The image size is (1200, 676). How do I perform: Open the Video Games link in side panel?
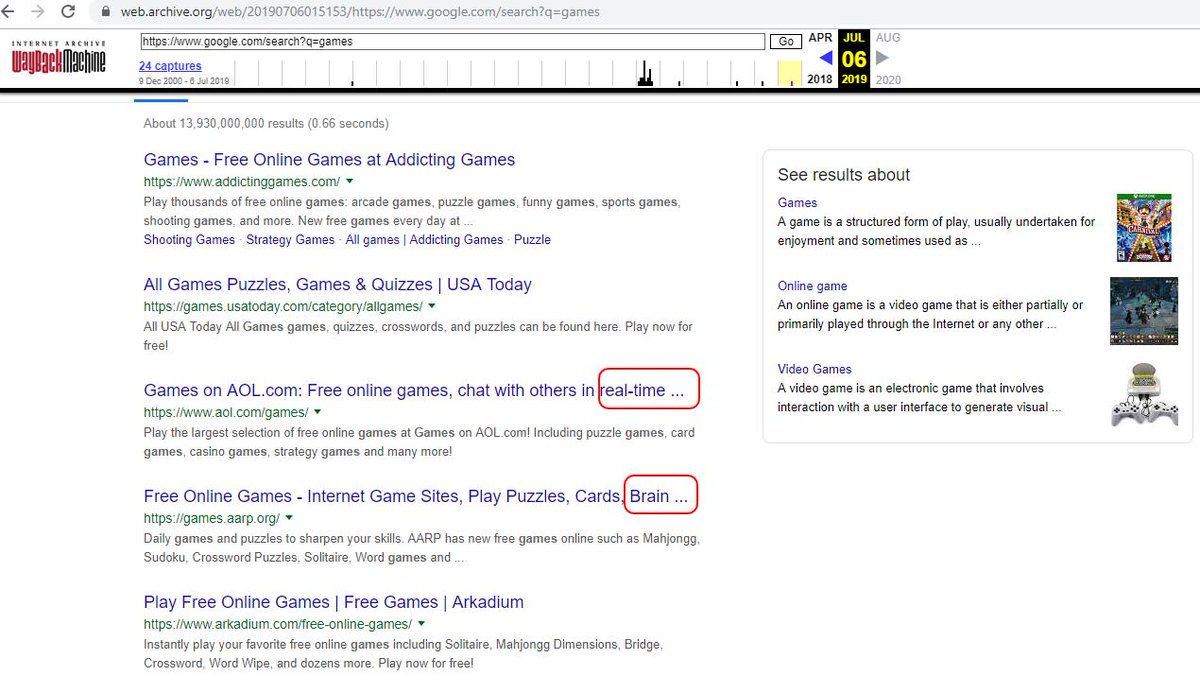pyautogui.click(x=815, y=369)
